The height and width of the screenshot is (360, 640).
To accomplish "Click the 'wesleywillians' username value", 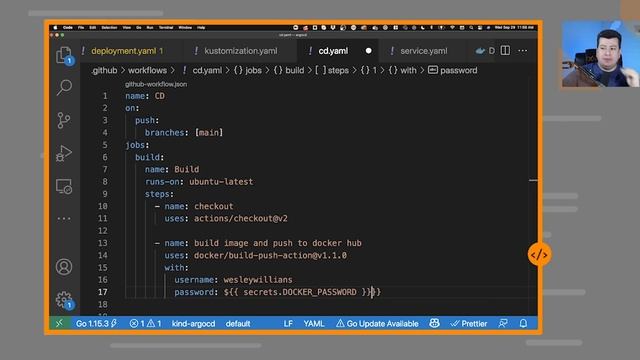I will (258, 280).
